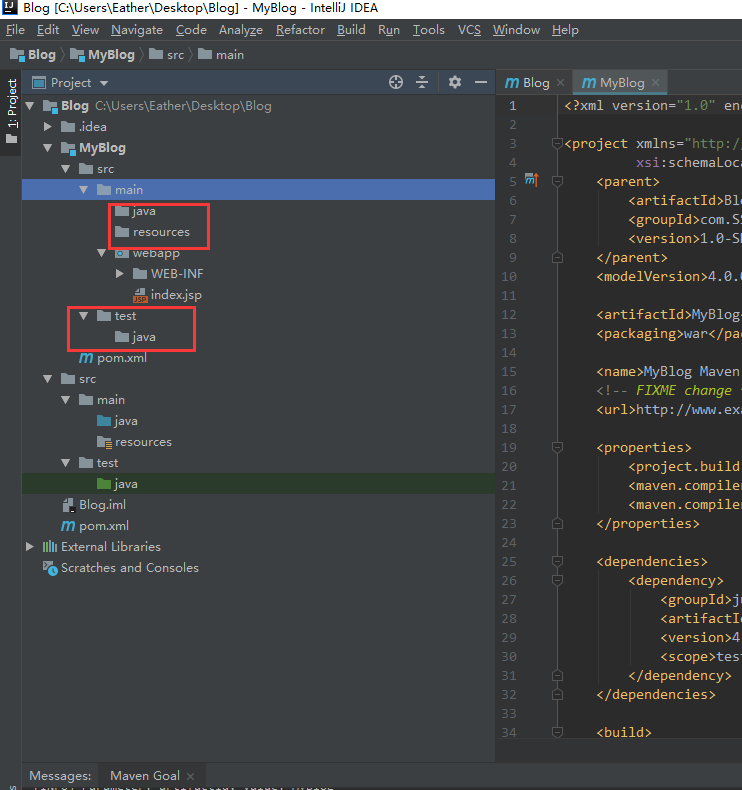Open the Build menu

click(x=351, y=30)
